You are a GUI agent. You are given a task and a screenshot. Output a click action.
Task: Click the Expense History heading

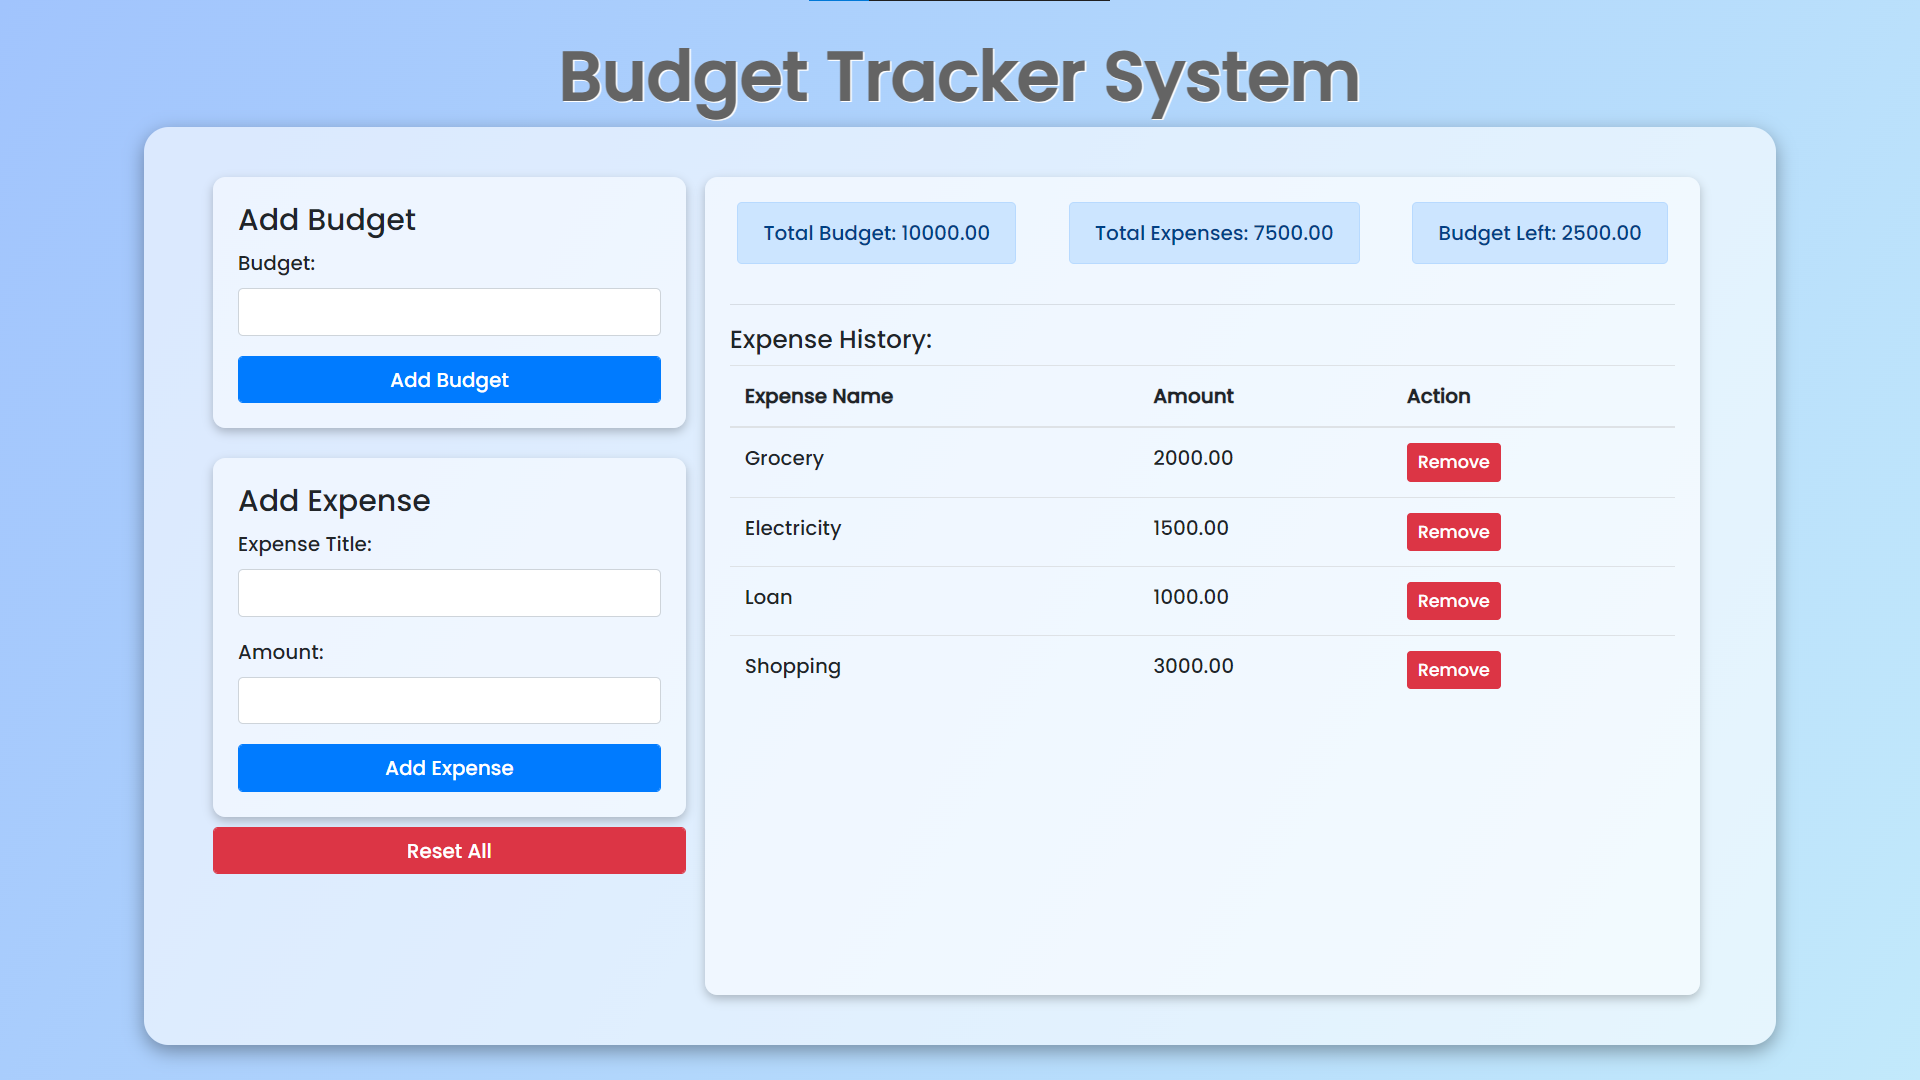tap(830, 340)
